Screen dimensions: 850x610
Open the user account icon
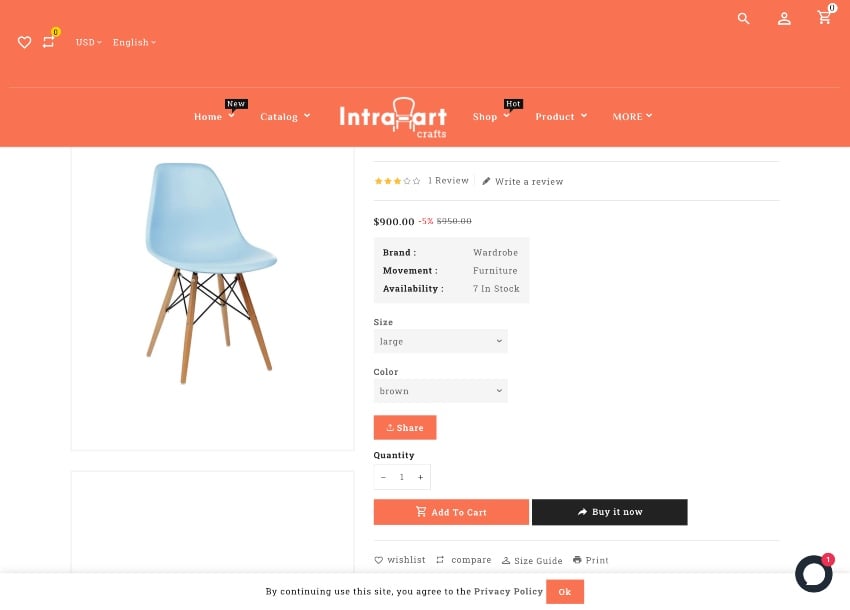pos(784,19)
